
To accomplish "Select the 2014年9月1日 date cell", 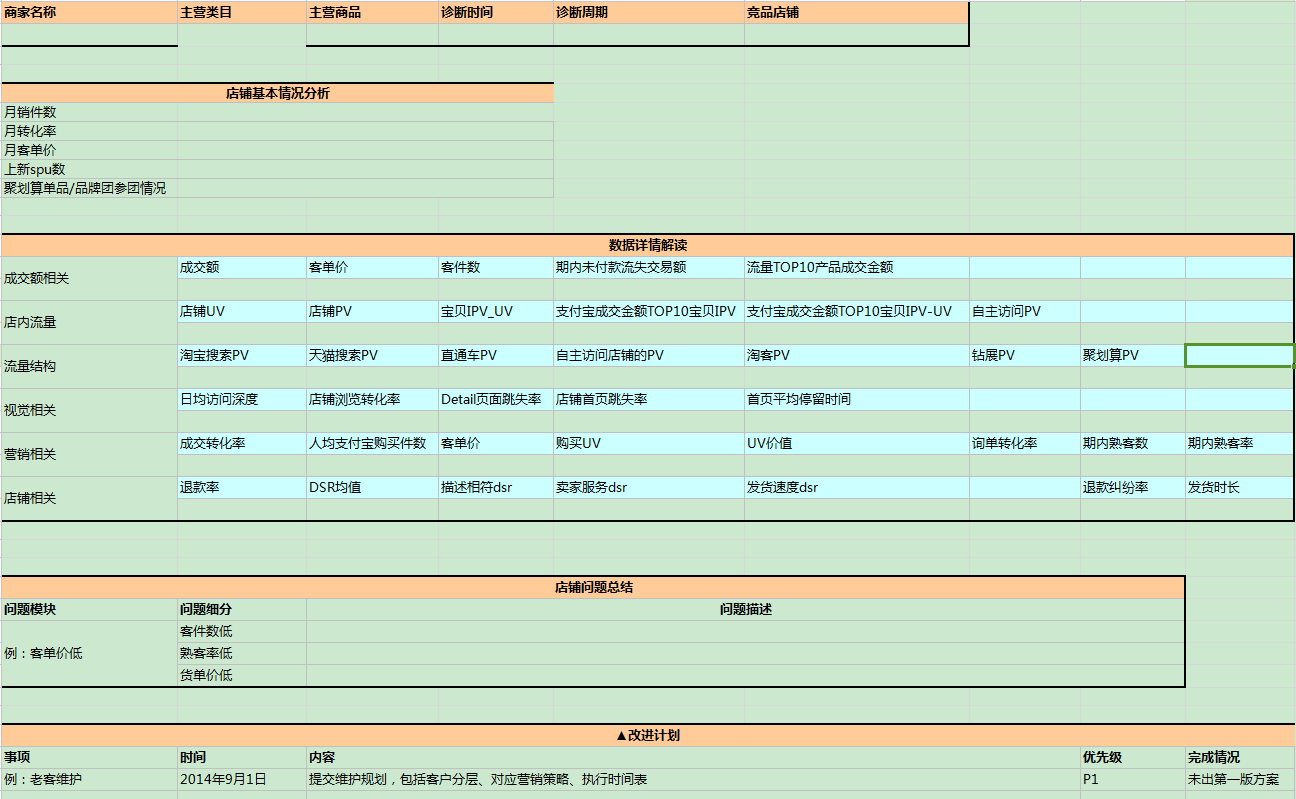I will [x=242, y=779].
